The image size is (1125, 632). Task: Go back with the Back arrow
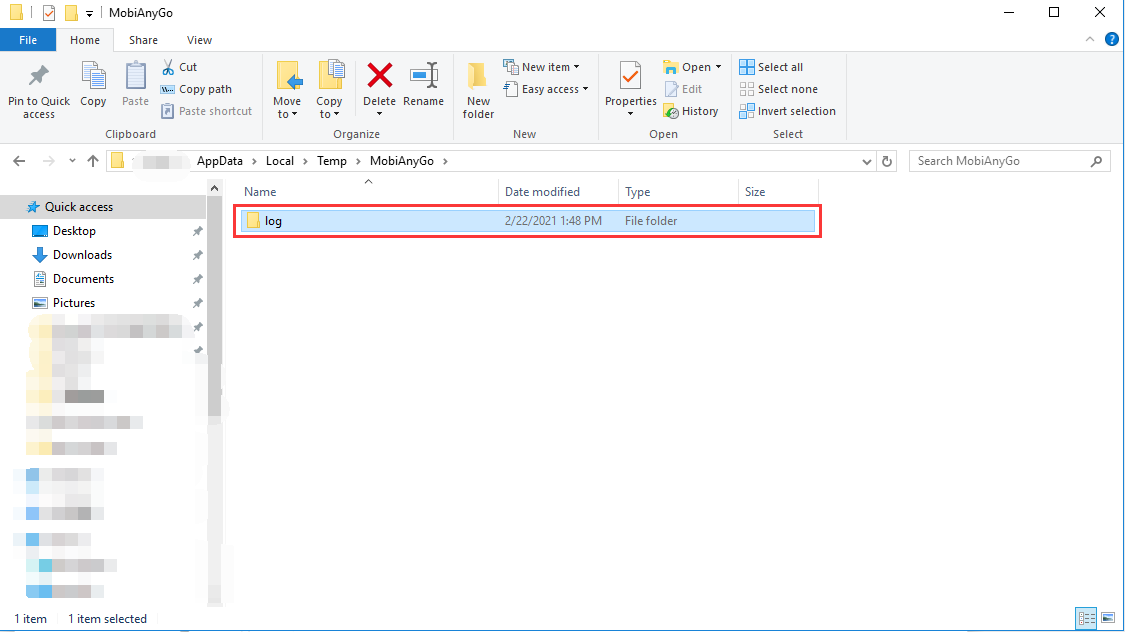[x=19, y=161]
